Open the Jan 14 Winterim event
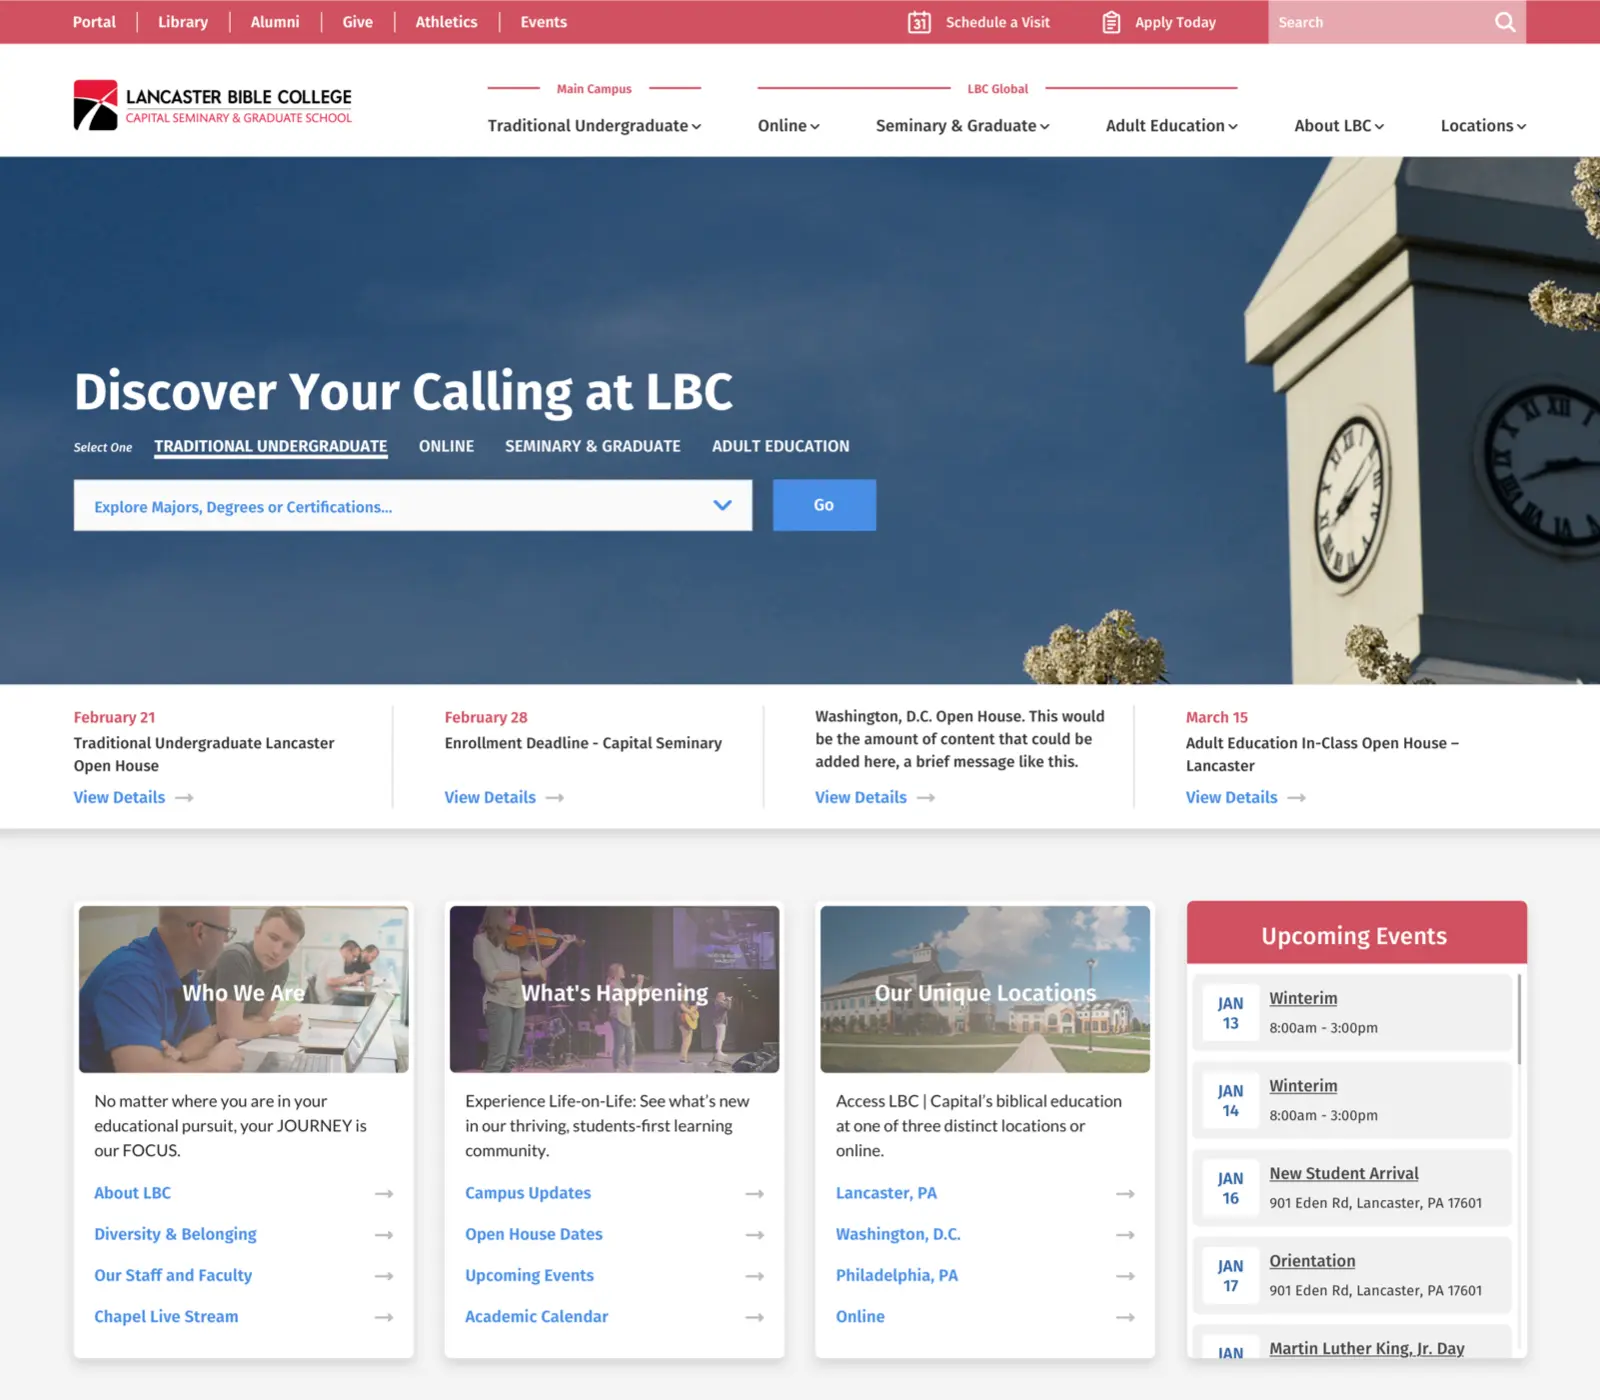This screenshot has height=1400, width=1600. pos(1303,1086)
